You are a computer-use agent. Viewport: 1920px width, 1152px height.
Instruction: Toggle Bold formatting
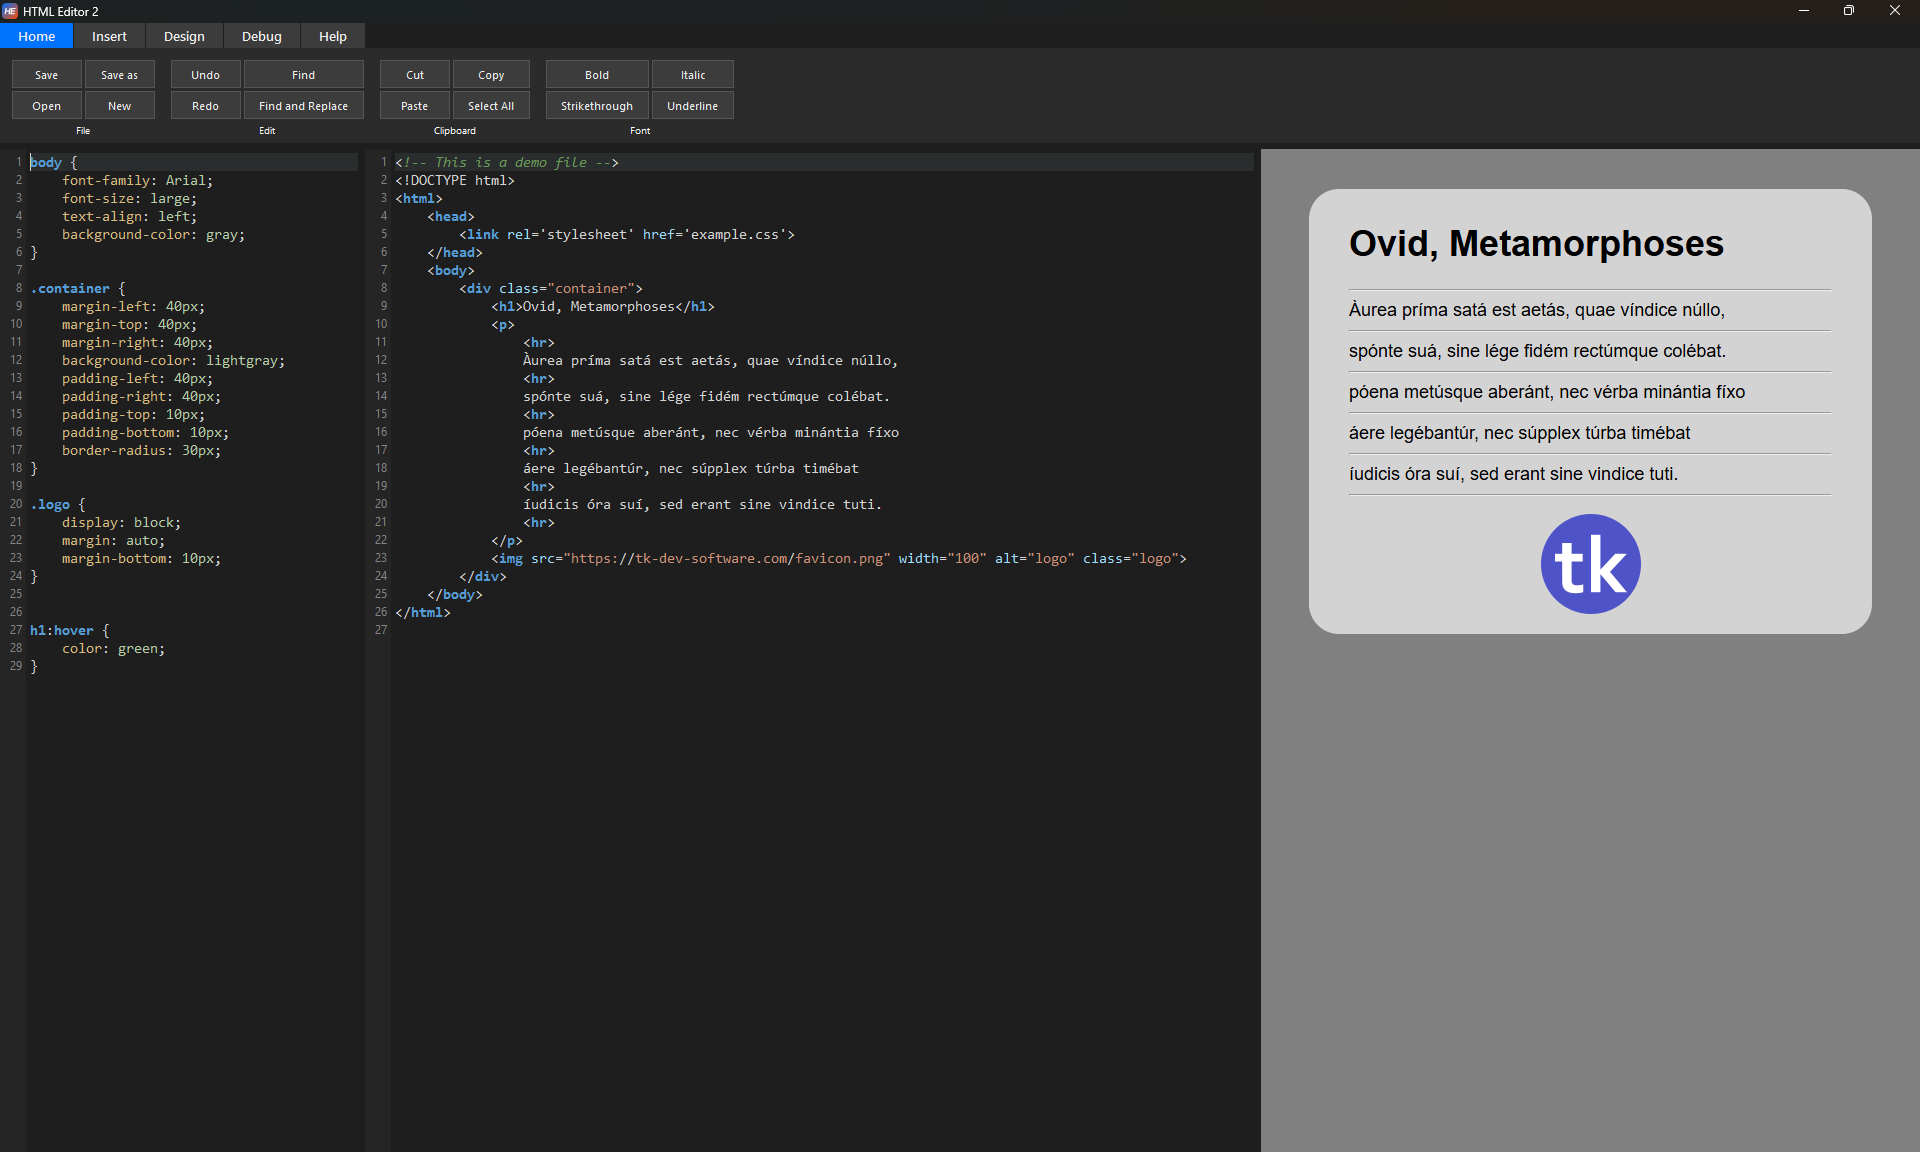pos(595,74)
